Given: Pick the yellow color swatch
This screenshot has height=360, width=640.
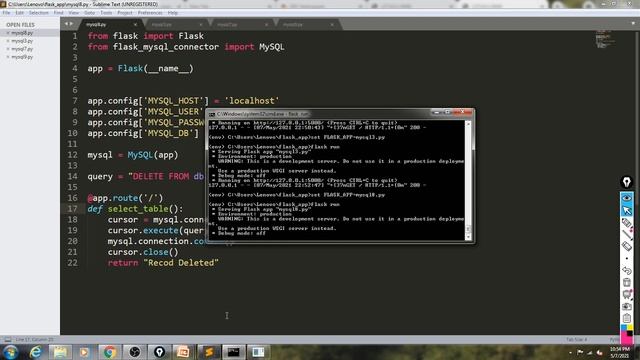Looking at the screenshot, I should click(x=630, y=328).
